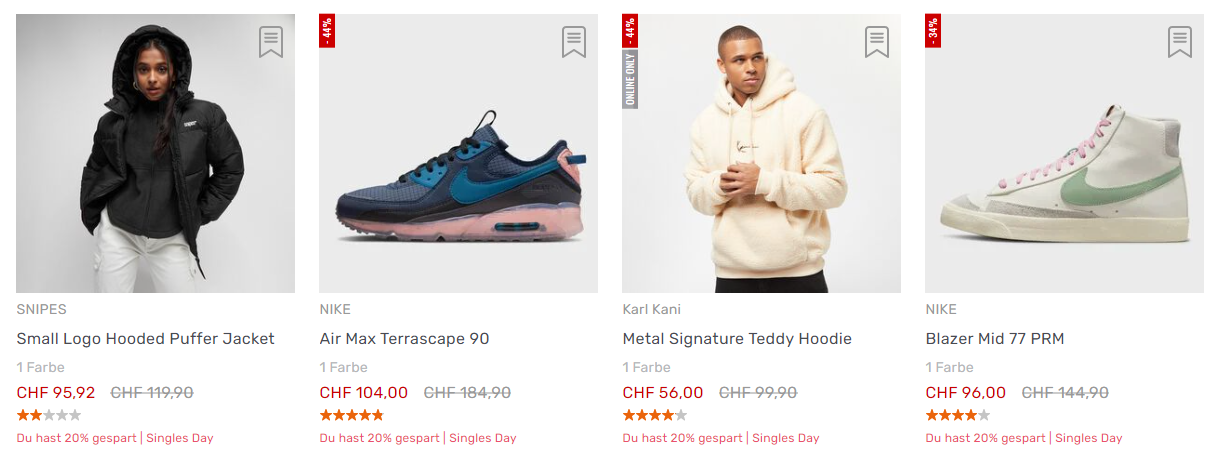Click the puffer jacket's two-star rating
Viewport: 1223px width, 460px height.
48,415
